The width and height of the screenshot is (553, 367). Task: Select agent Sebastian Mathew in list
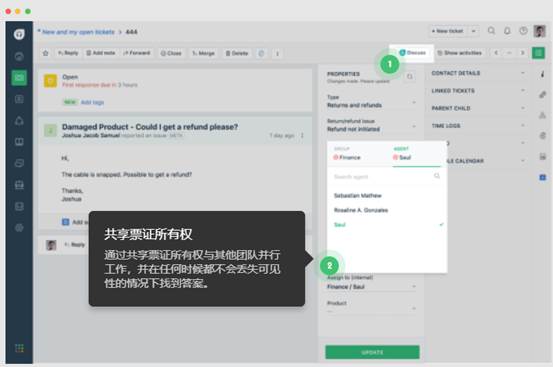coord(358,196)
